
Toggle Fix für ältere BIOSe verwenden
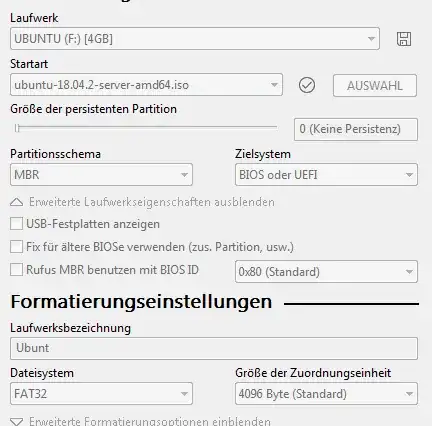pyautogui.click(x=16, y=247)
